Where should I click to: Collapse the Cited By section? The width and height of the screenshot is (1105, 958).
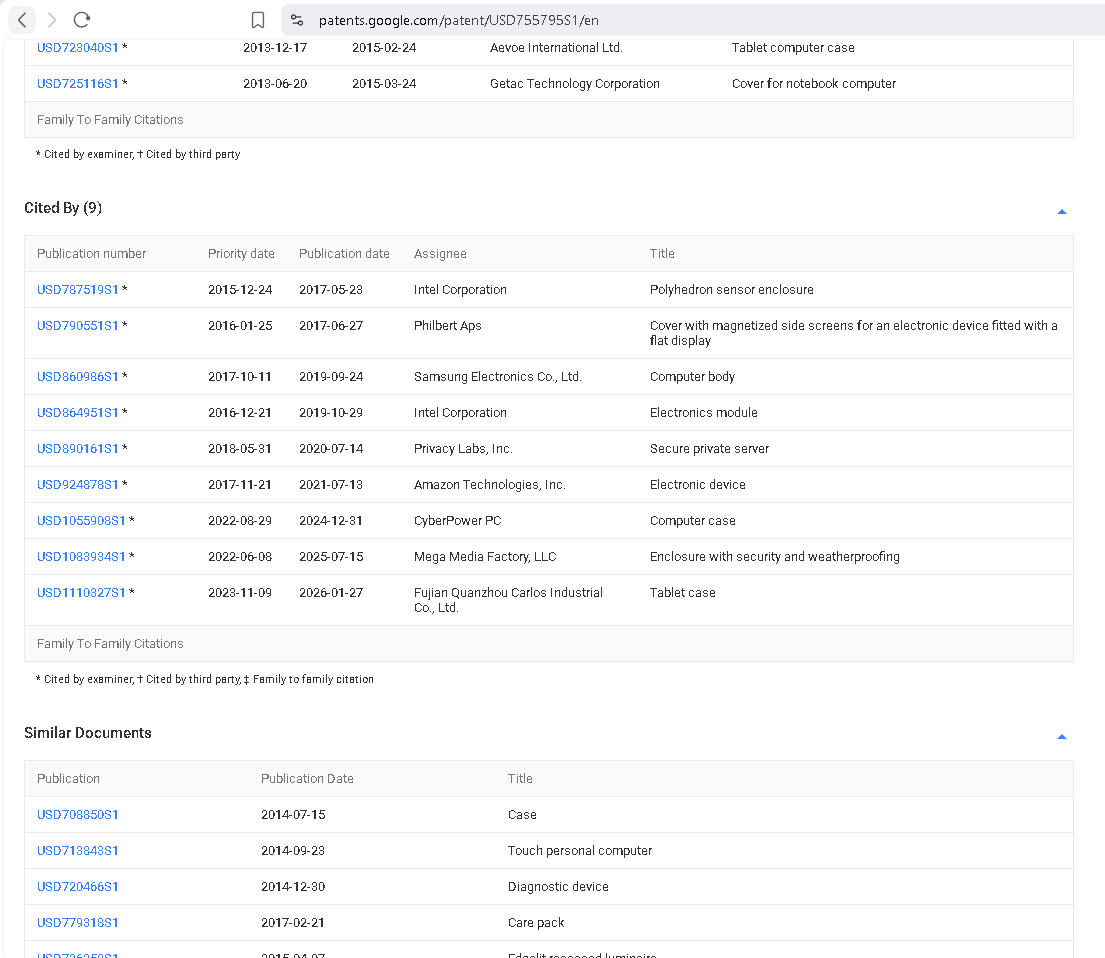click(1061, 211)
